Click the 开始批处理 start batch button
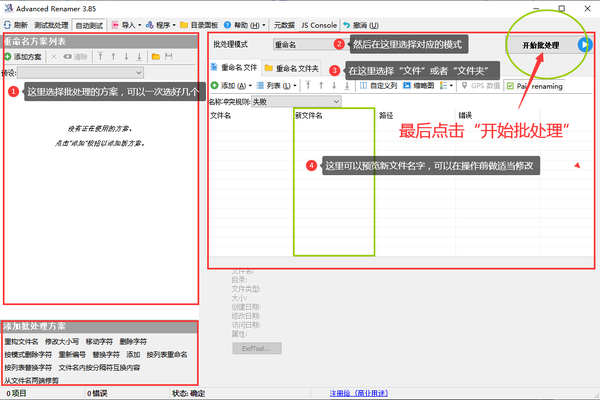600x400 pixels. (541, 45)
